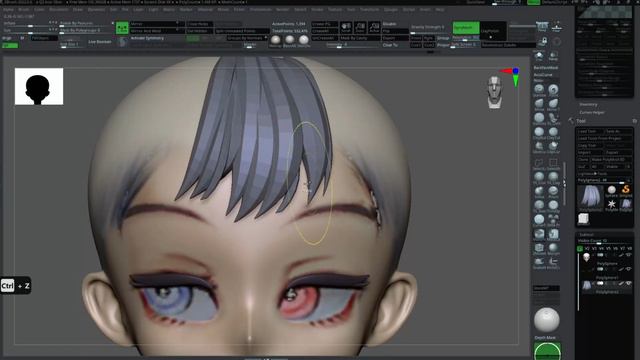Open the Document menu
Image resolution: width=640 pixels, height=360 pixels.
tap(59, 9)
